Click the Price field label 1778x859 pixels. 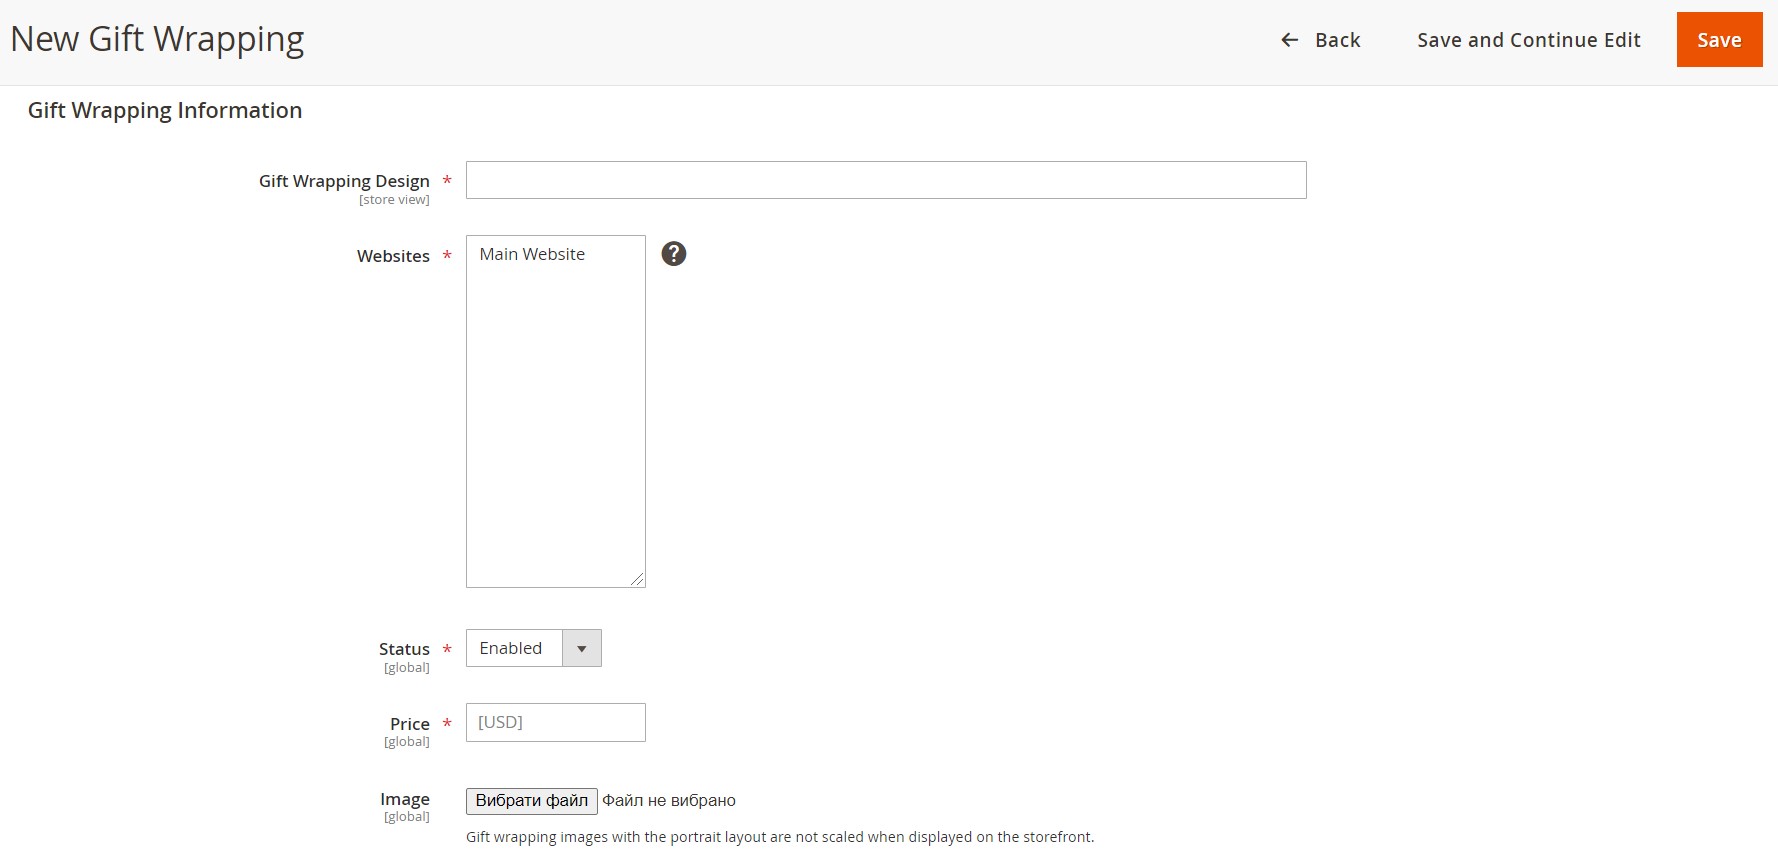(x=409, y=724)
